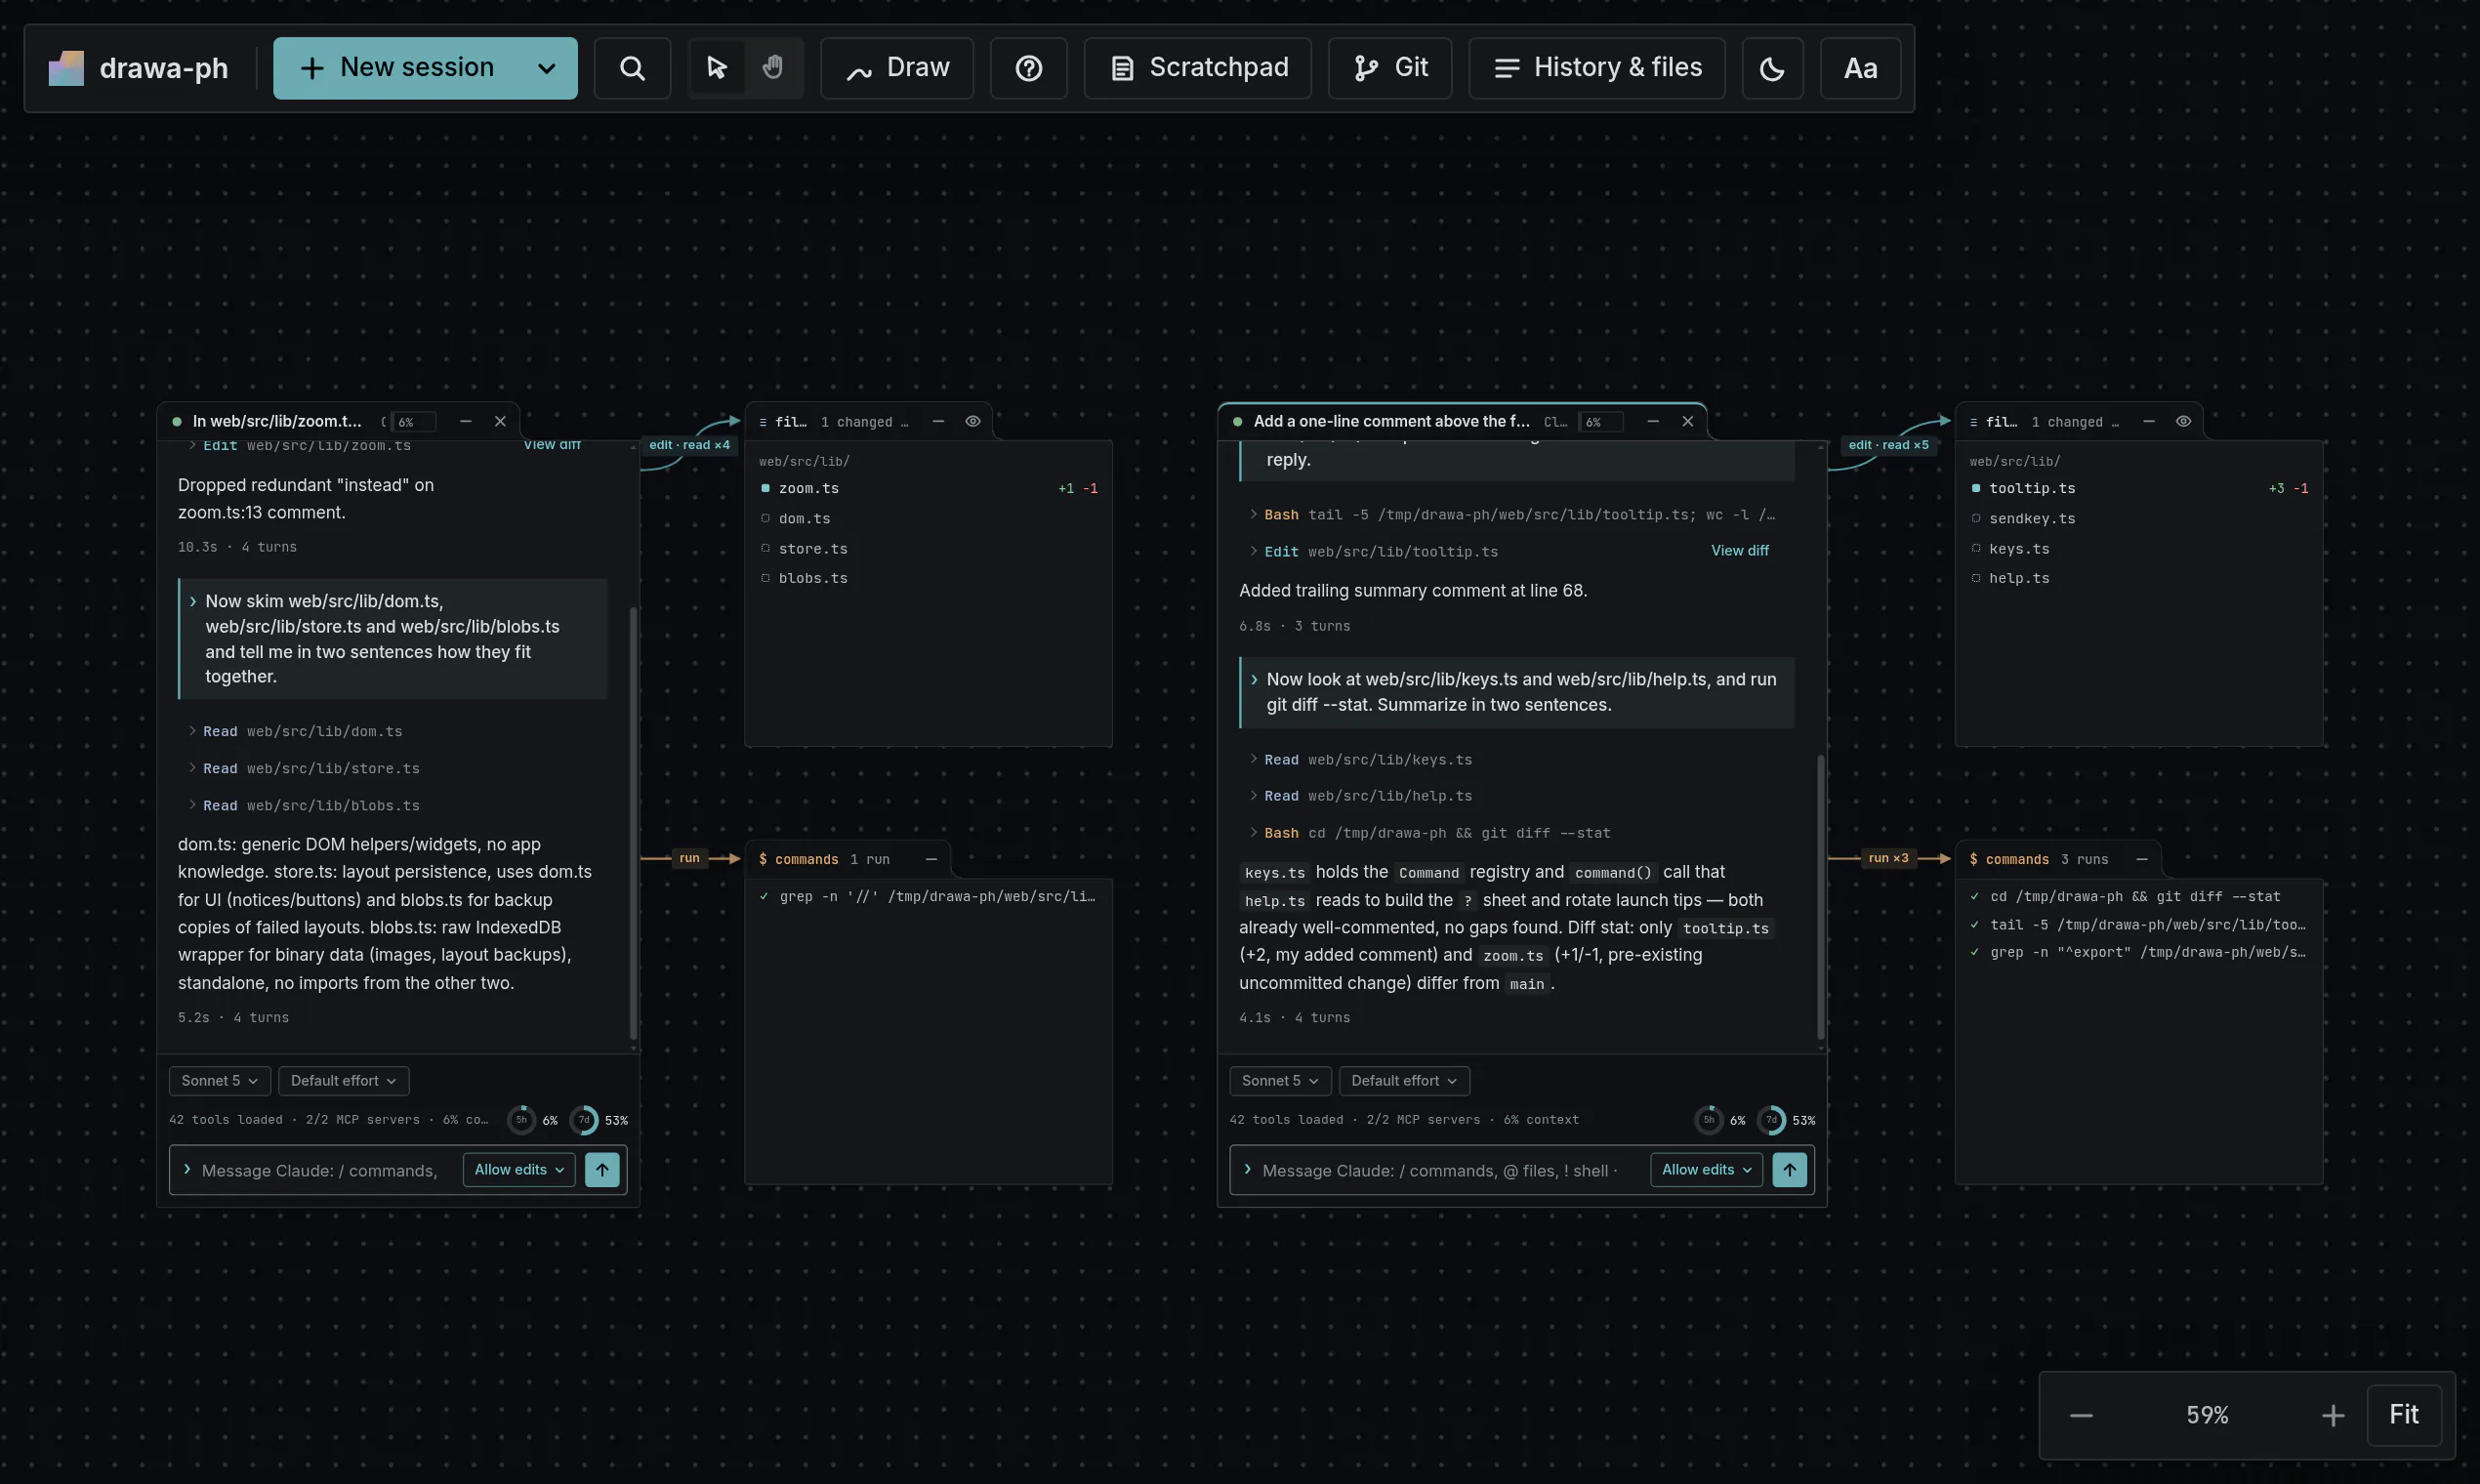Image resolution: width=2480 pixels, height=1484 pixels.
Task: Send message in the tooltip session
Action: point(1789,1170)
